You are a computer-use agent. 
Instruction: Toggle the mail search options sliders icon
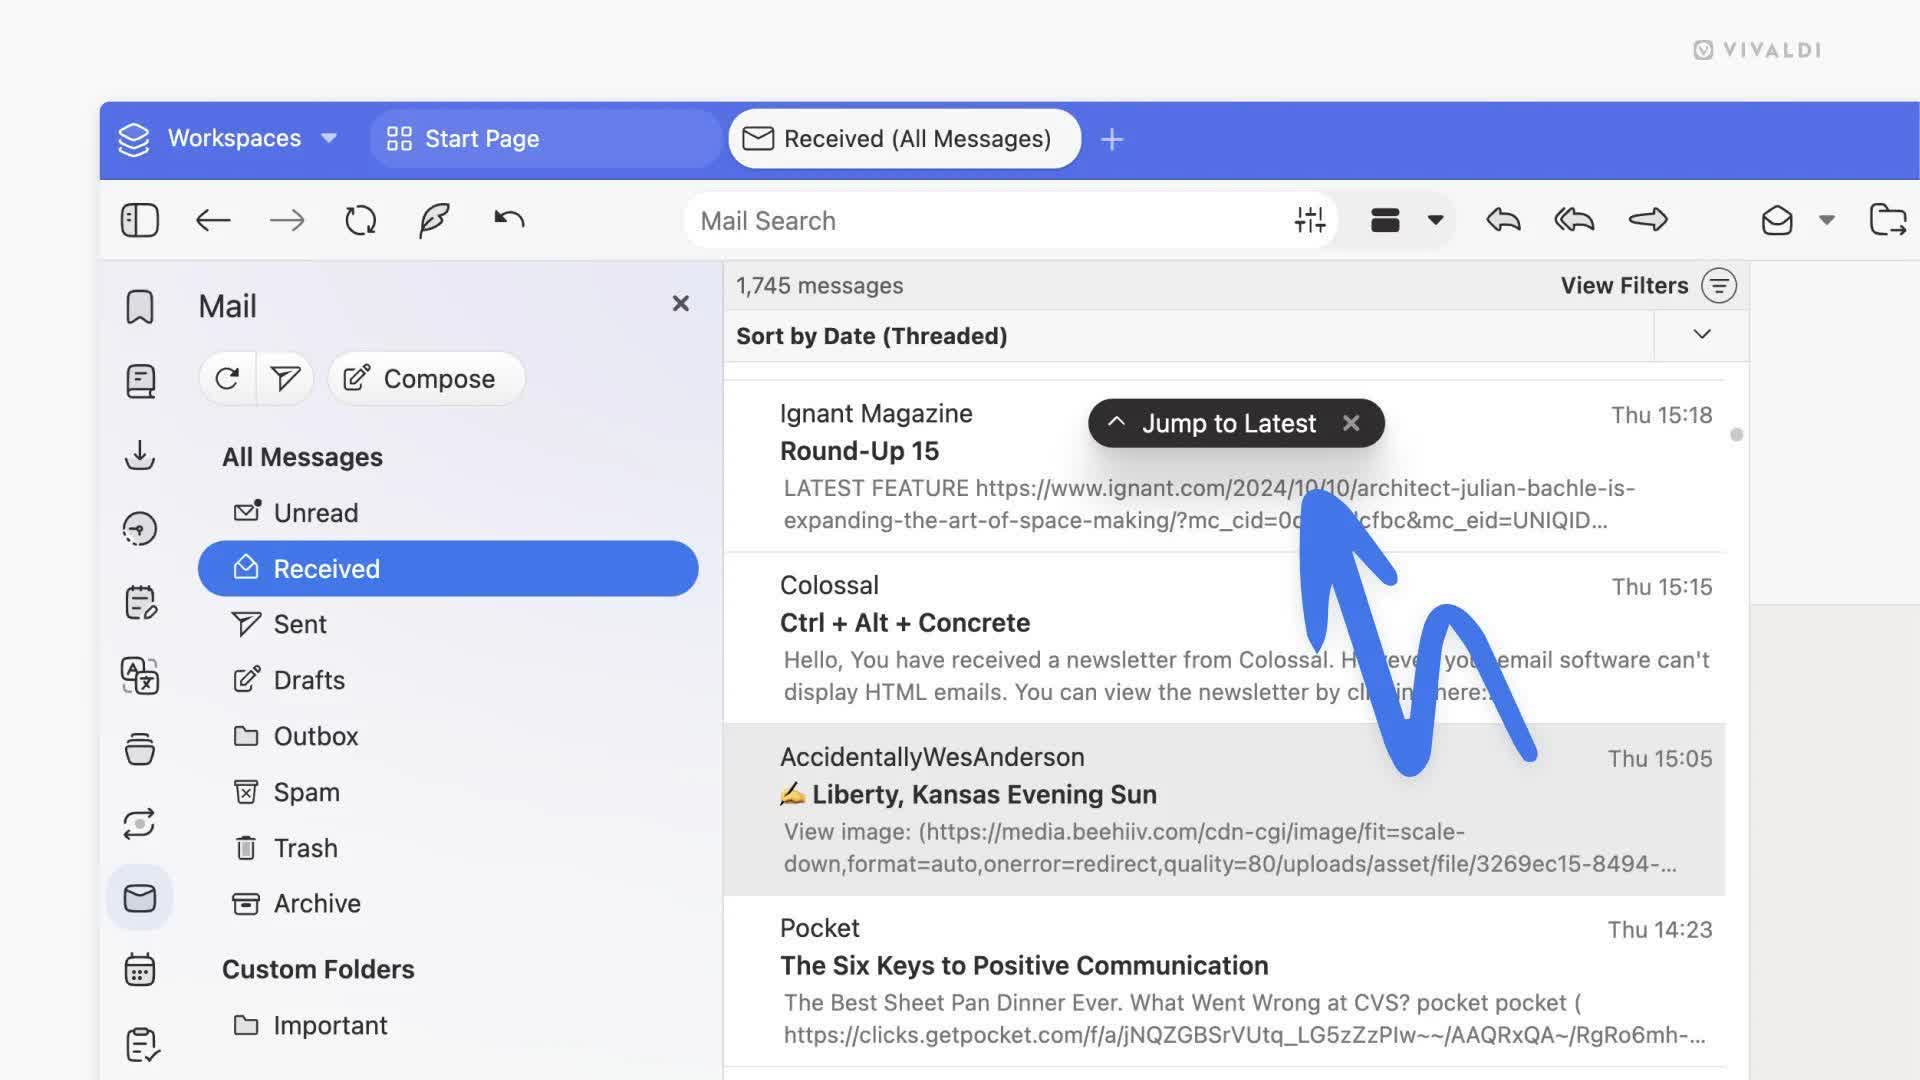[1309, 220]
